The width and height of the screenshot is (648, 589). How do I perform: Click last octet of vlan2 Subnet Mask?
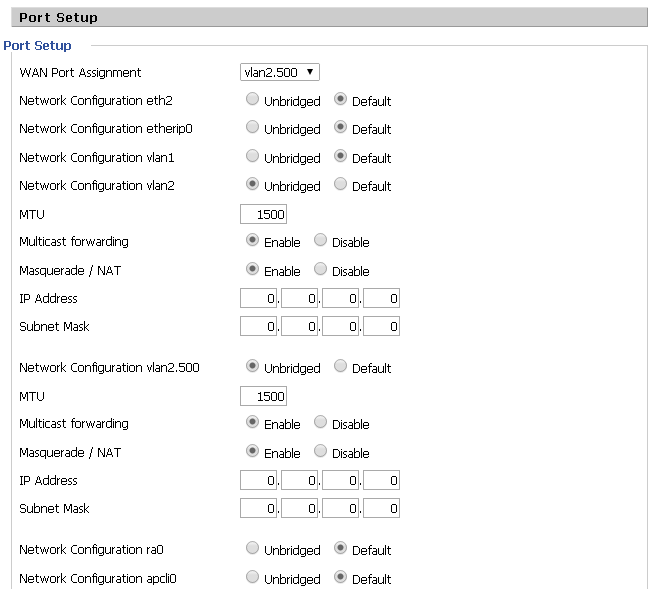pos(381,326)
